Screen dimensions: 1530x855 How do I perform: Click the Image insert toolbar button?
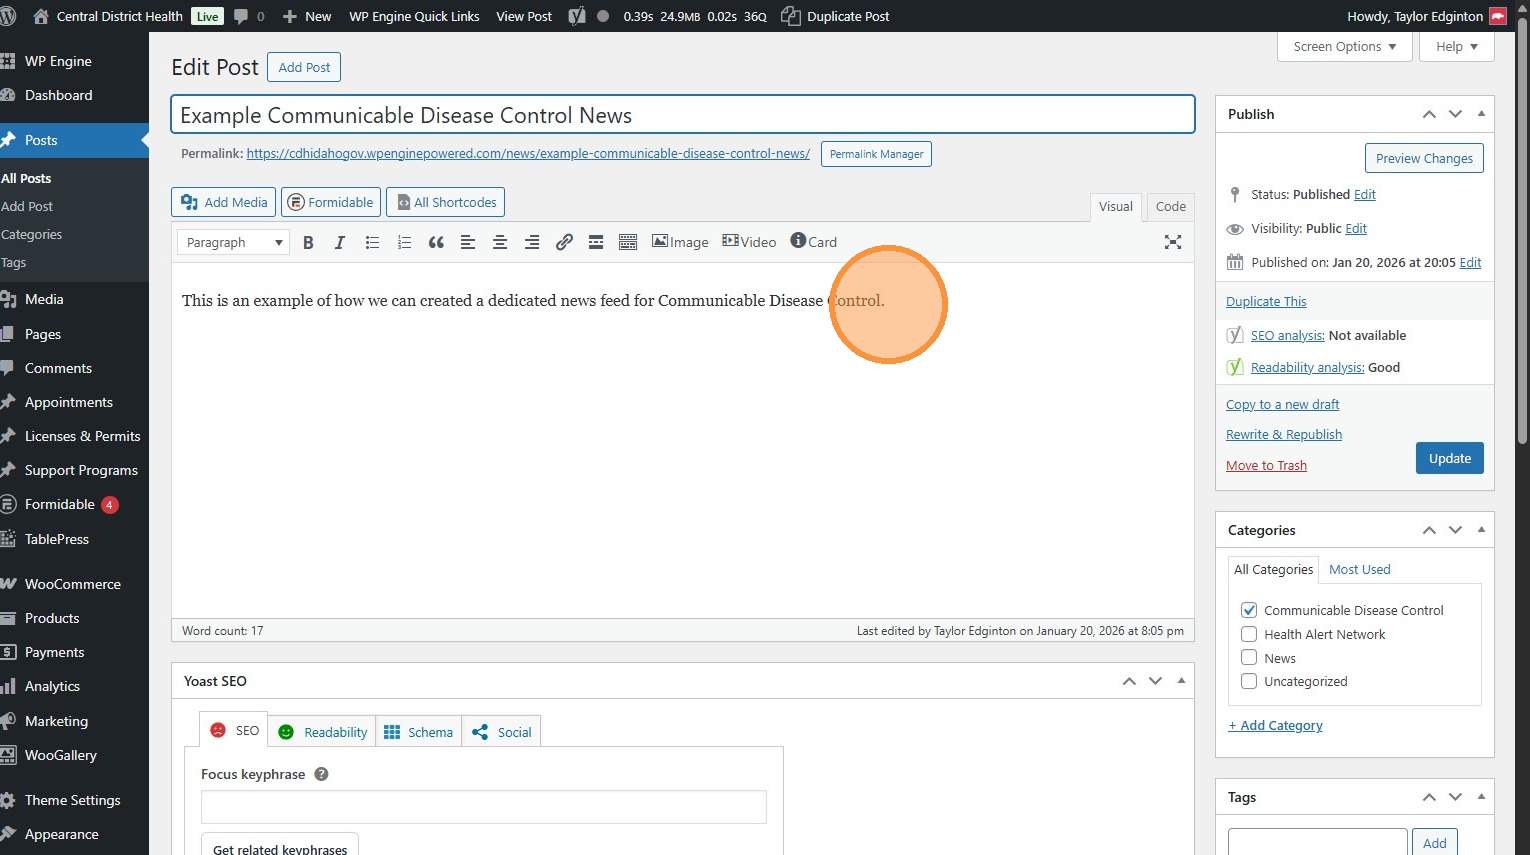(680, 242)
